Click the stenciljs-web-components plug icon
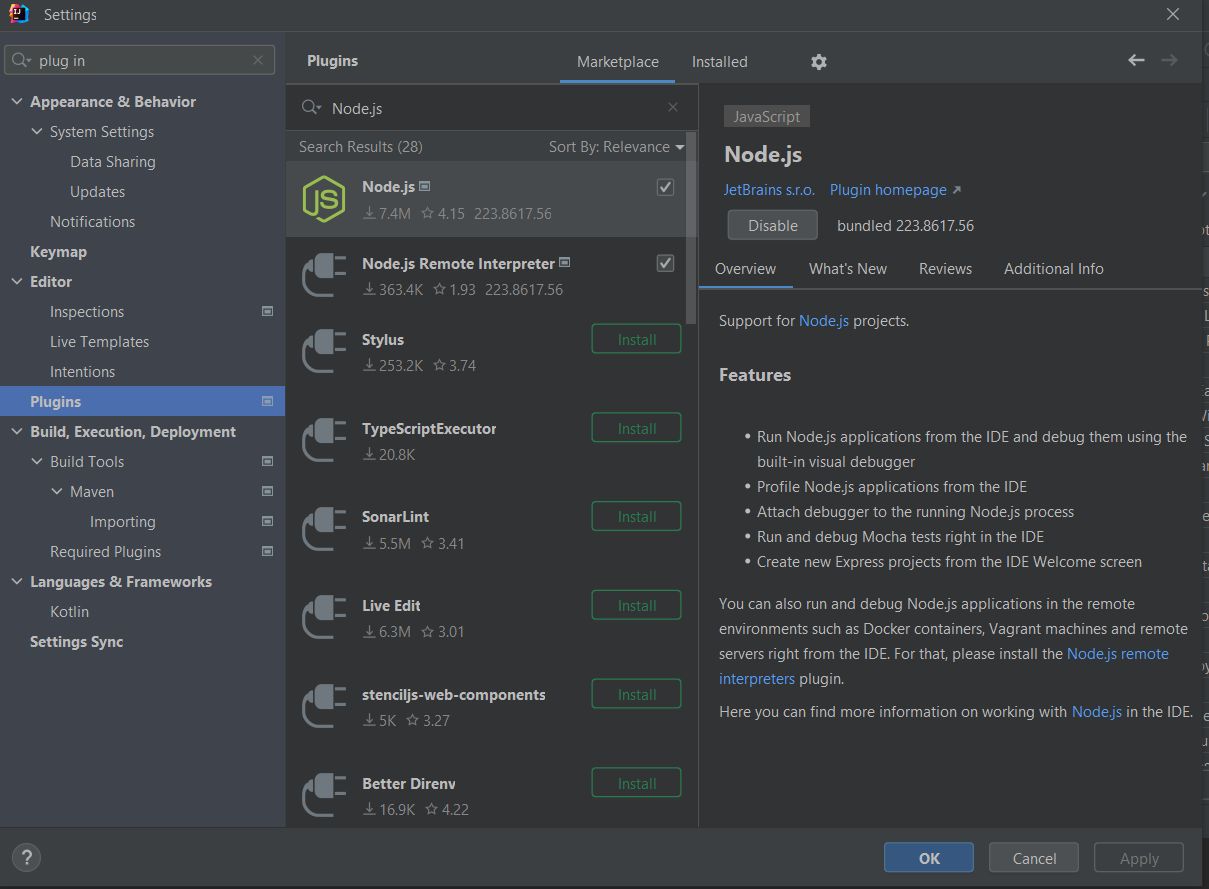 324,706
